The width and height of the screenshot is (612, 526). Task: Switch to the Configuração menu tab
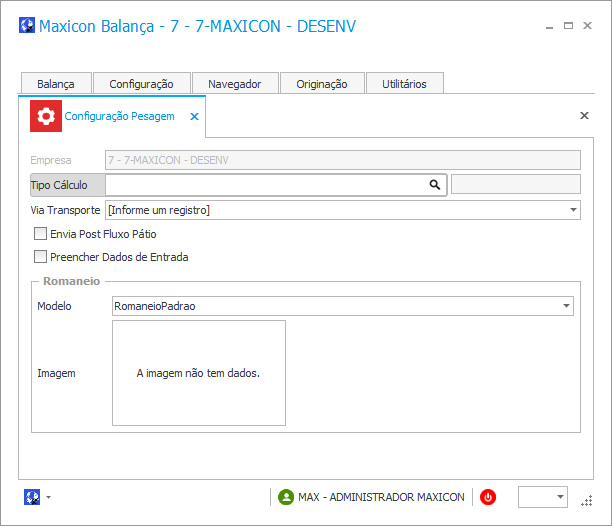142,83
